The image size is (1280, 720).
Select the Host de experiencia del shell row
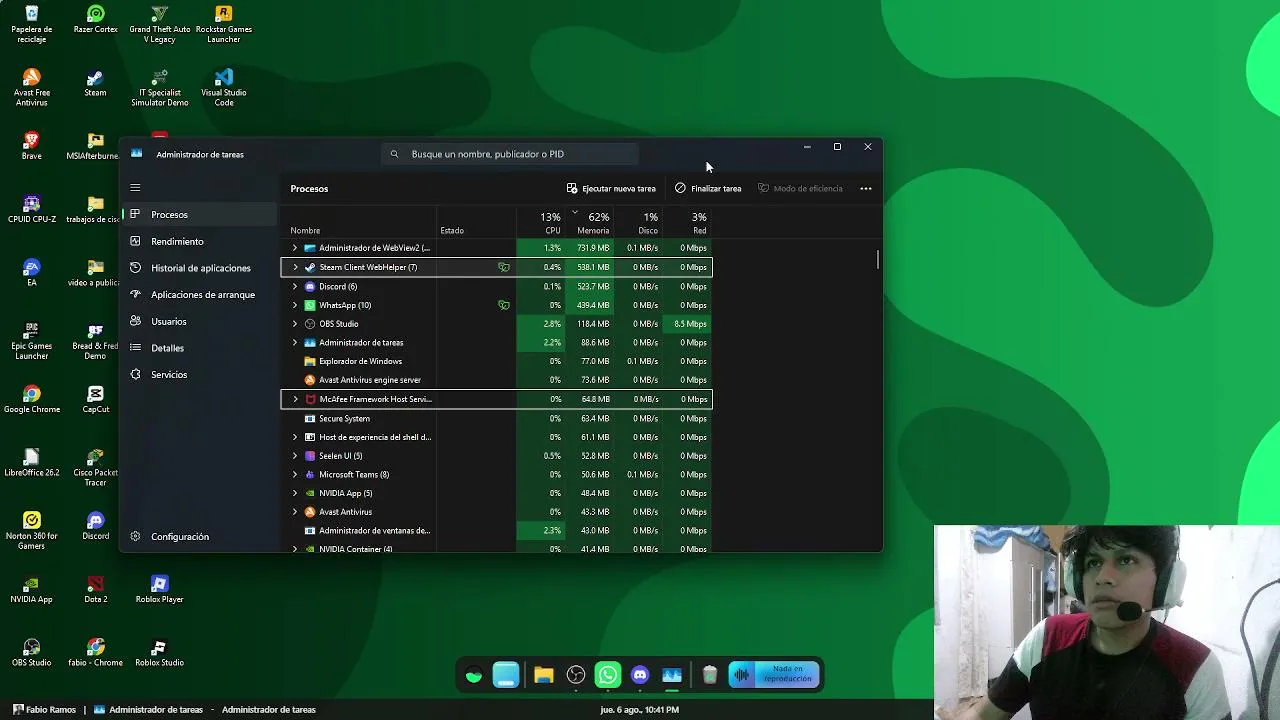497,437
